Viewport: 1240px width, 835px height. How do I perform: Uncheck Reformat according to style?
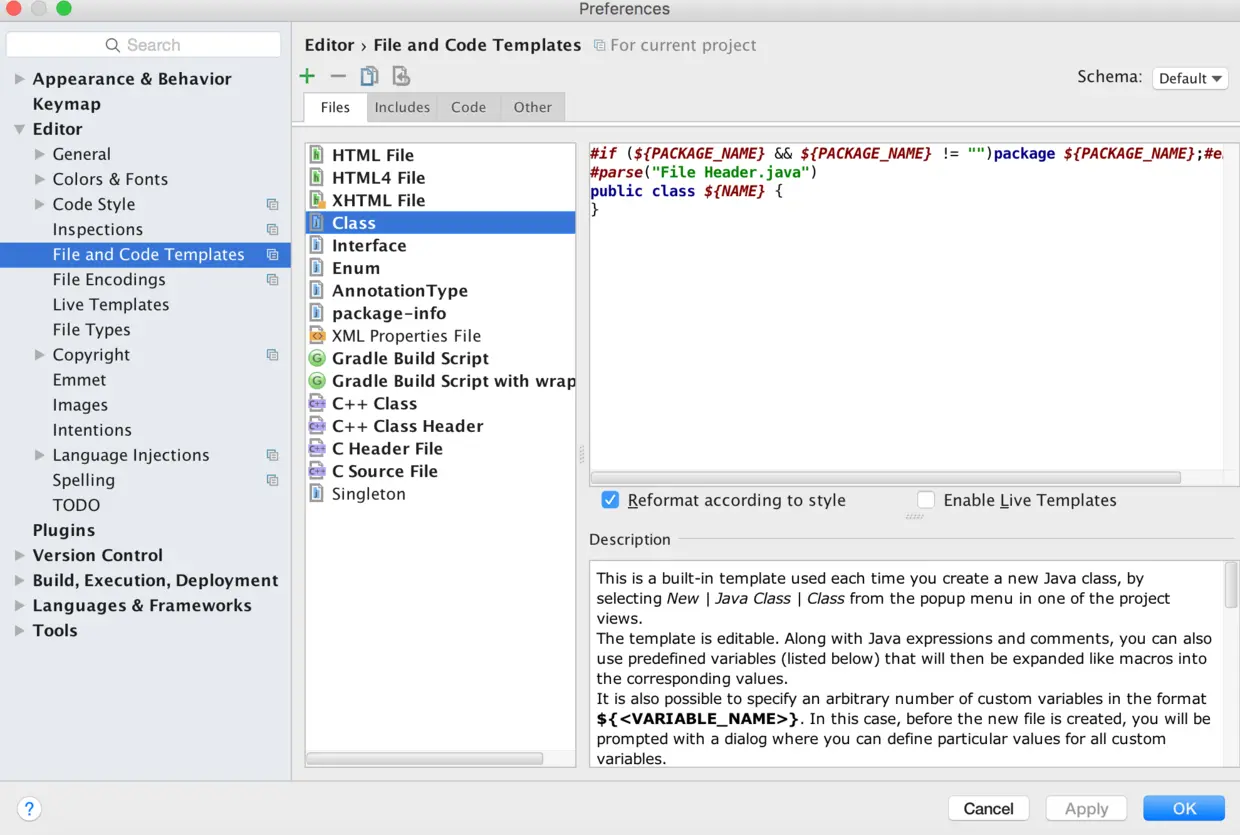pyautogui.click(x=610, y=500)
